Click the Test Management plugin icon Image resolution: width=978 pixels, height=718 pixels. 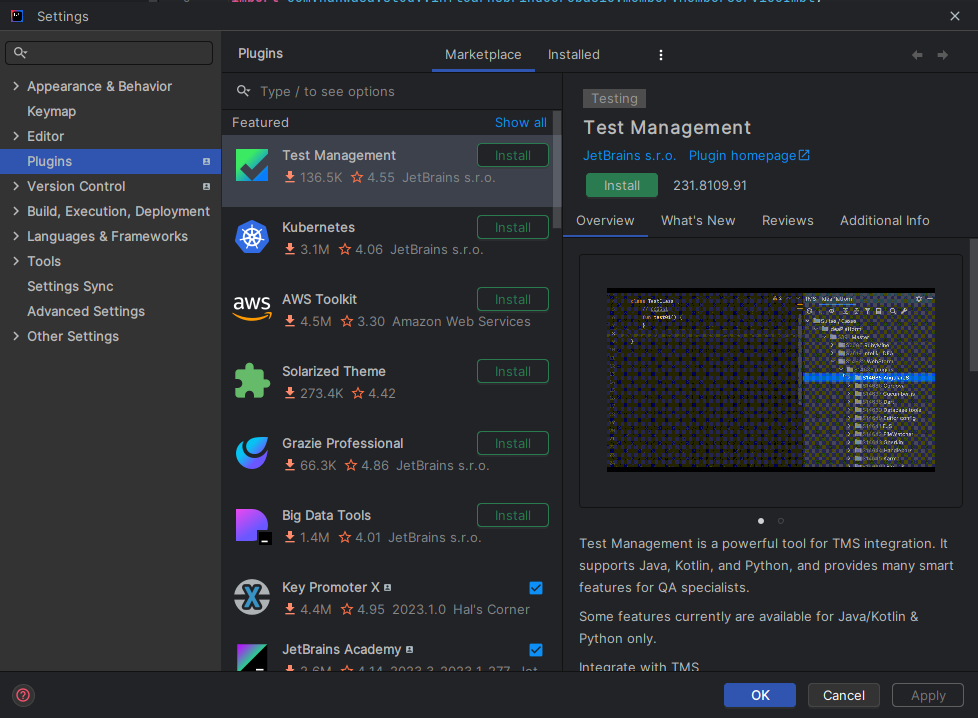pyautogui.click(x=252, y=165)
